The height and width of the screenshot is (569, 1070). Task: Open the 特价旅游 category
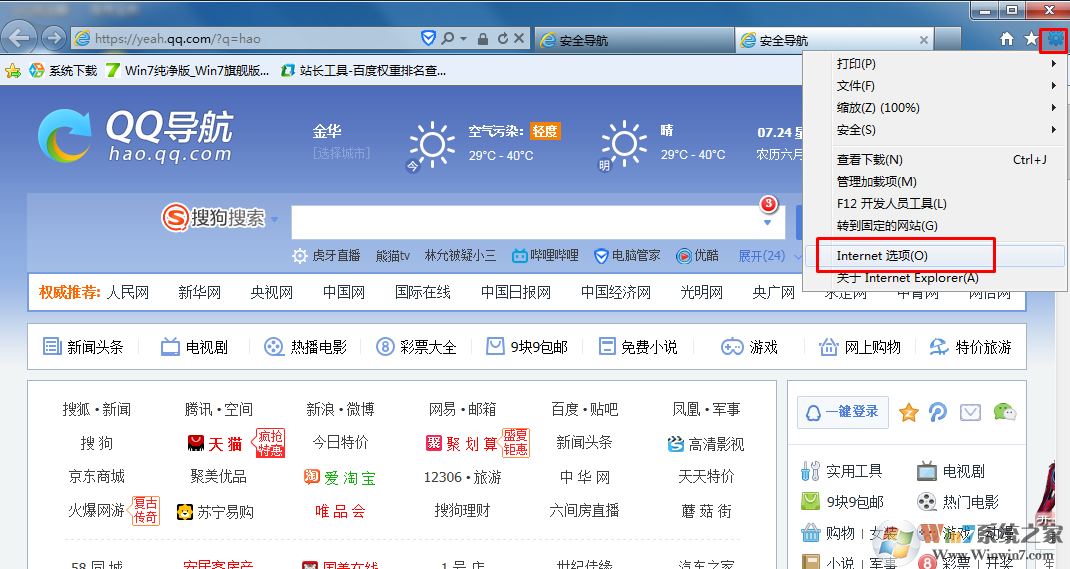click(x=970, y=347)
